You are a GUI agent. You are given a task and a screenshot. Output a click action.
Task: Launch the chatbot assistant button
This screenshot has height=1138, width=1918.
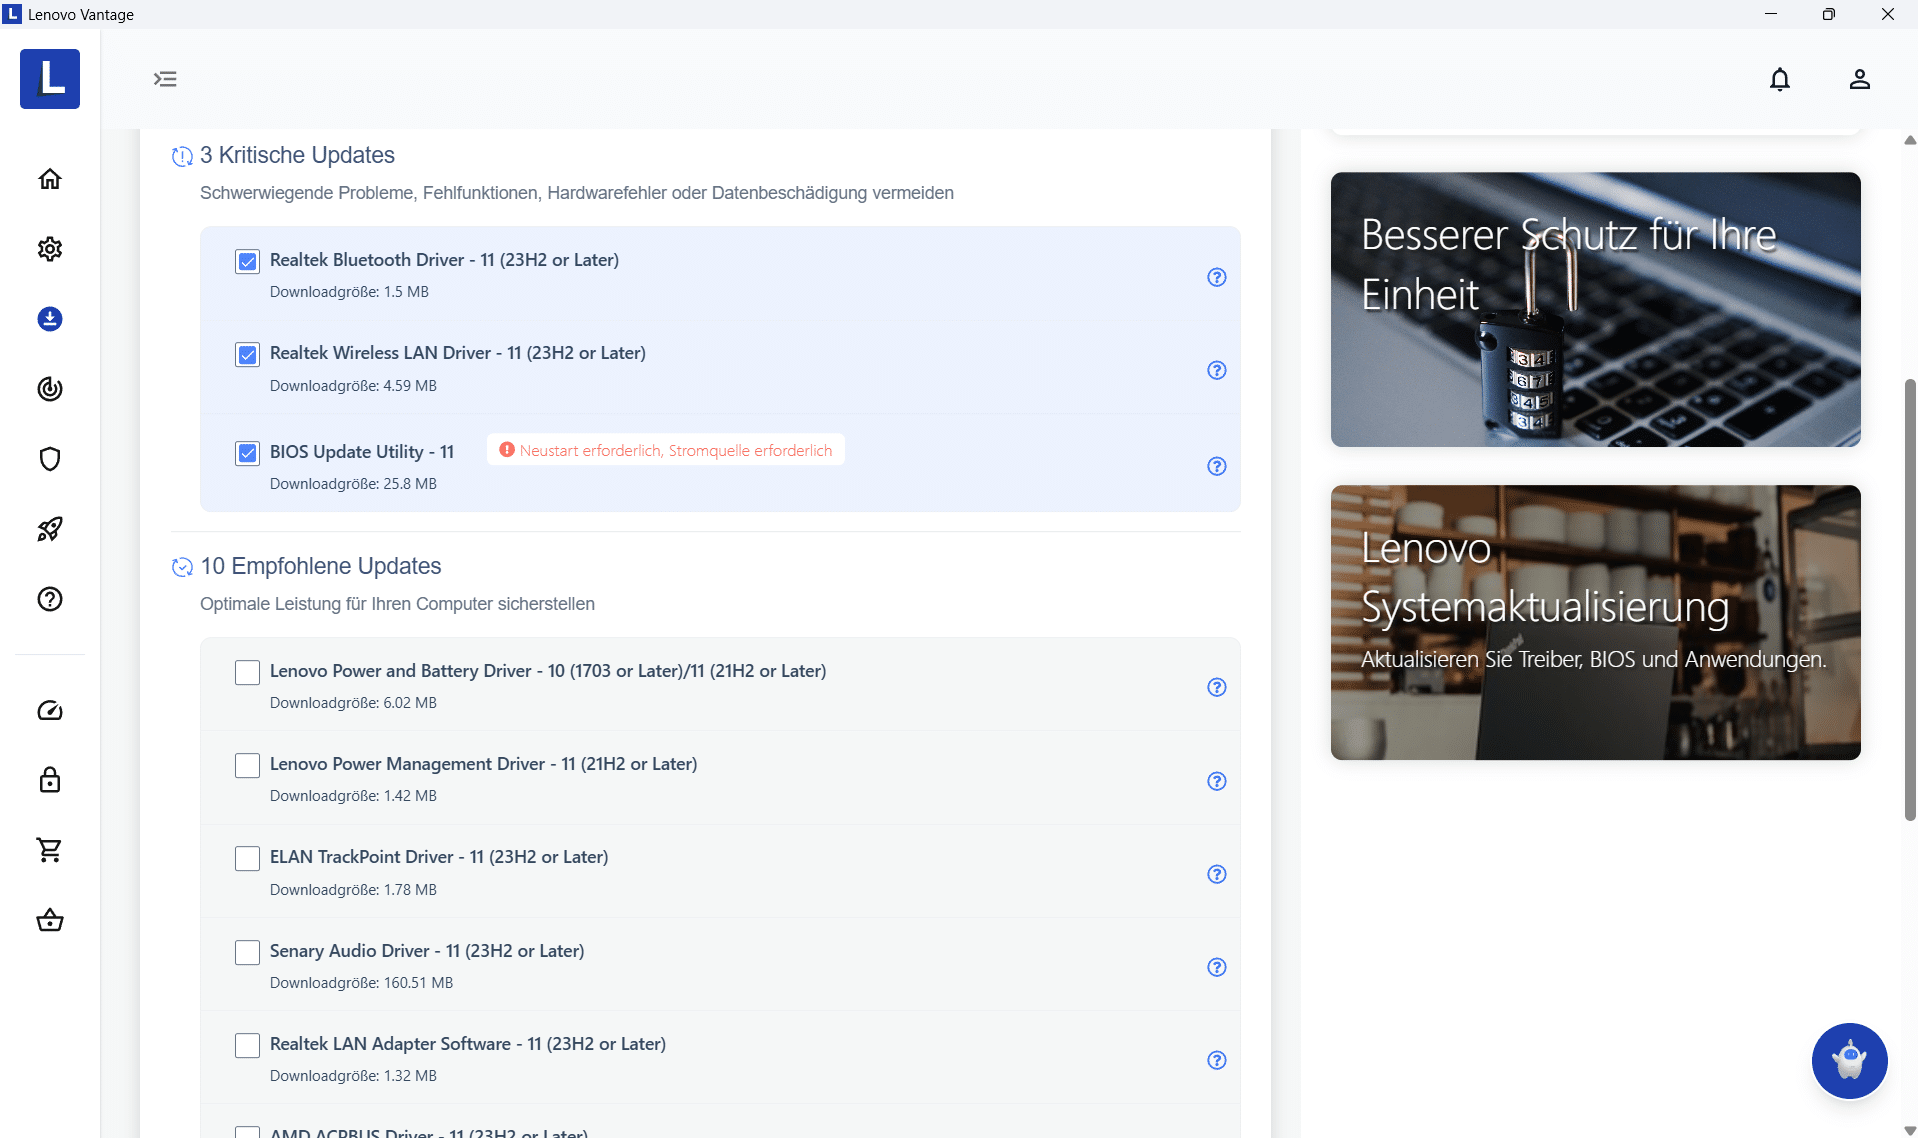coord(1849,1060)
